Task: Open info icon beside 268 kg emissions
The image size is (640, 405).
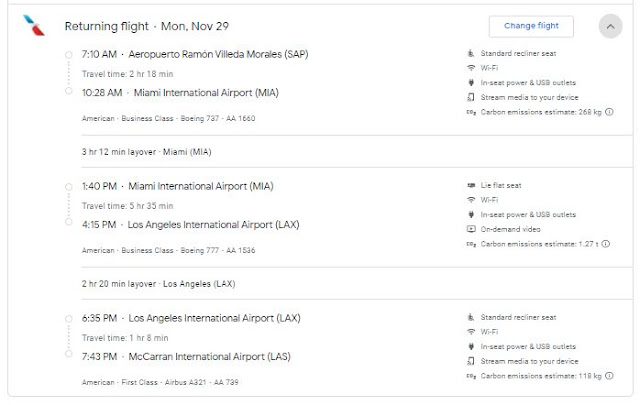Action: tap(609, 113)
